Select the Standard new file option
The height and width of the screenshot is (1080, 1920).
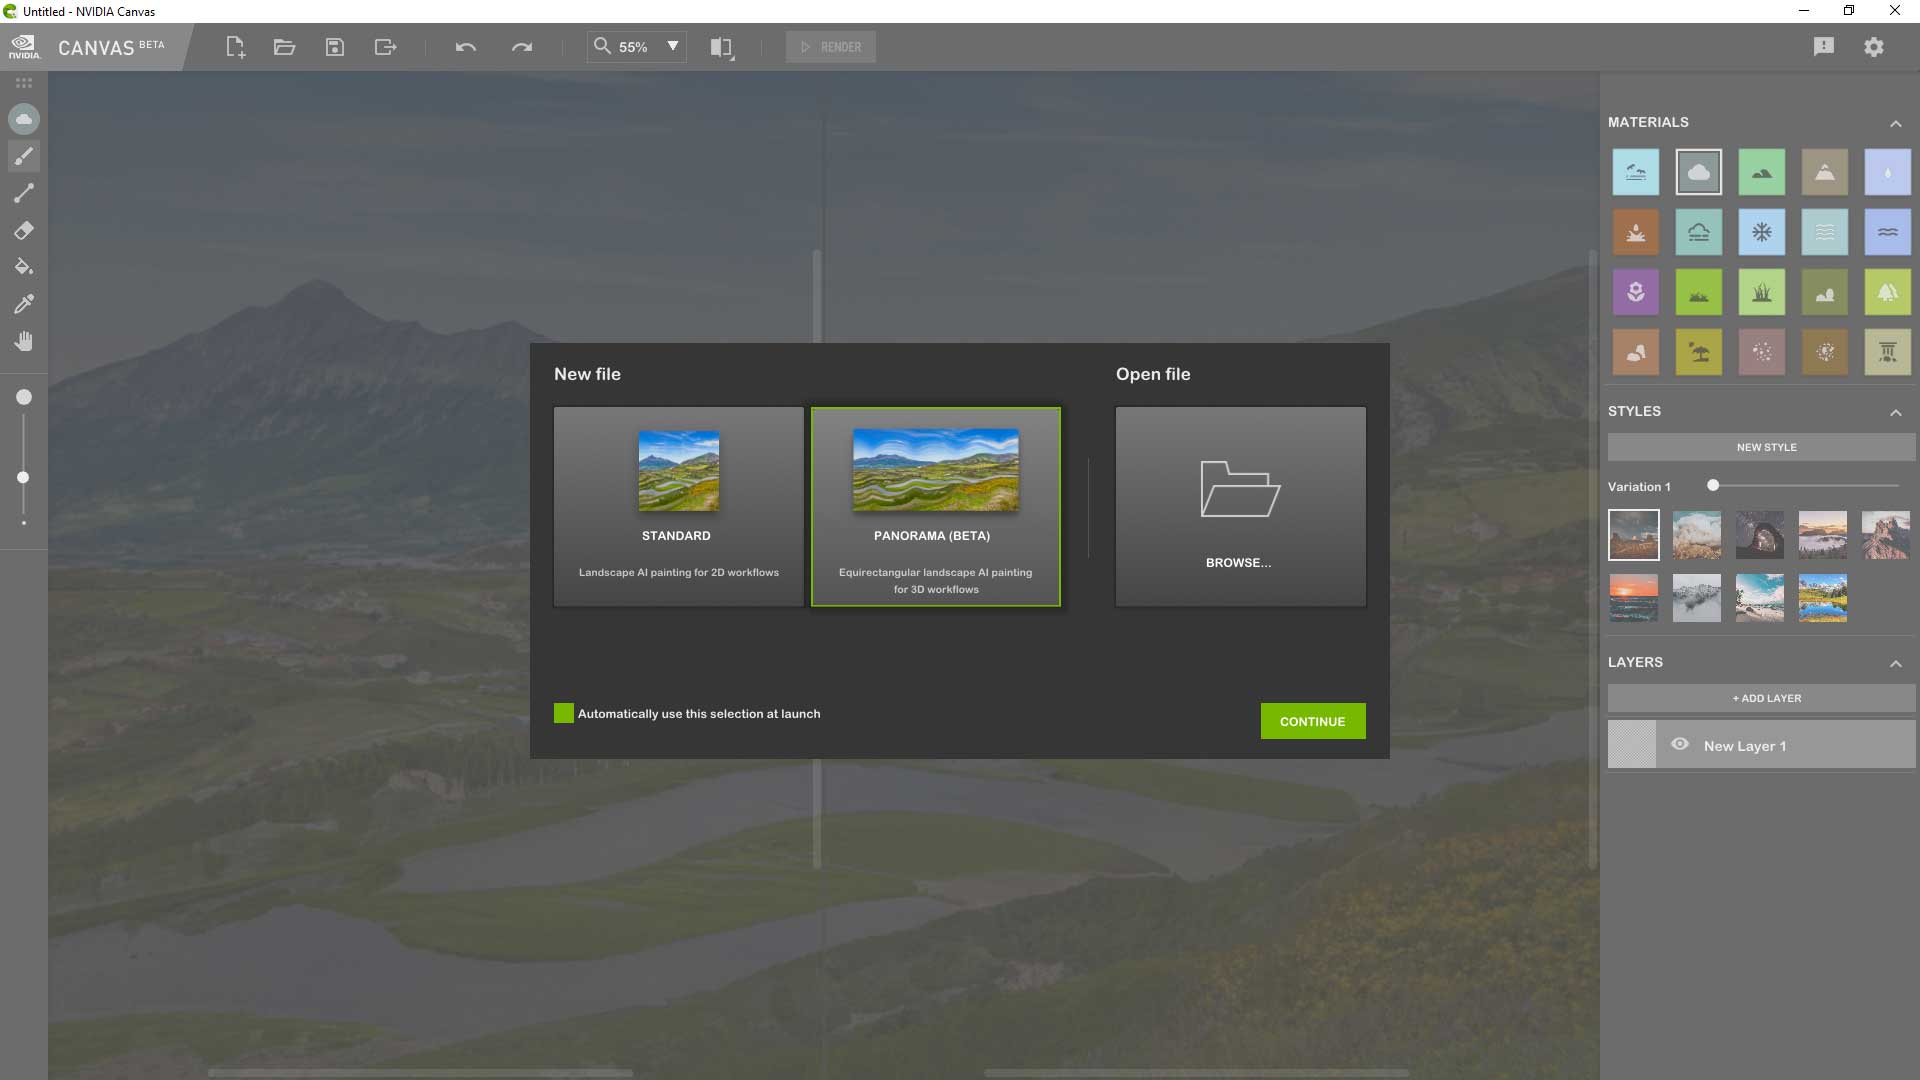pos(679,506)
